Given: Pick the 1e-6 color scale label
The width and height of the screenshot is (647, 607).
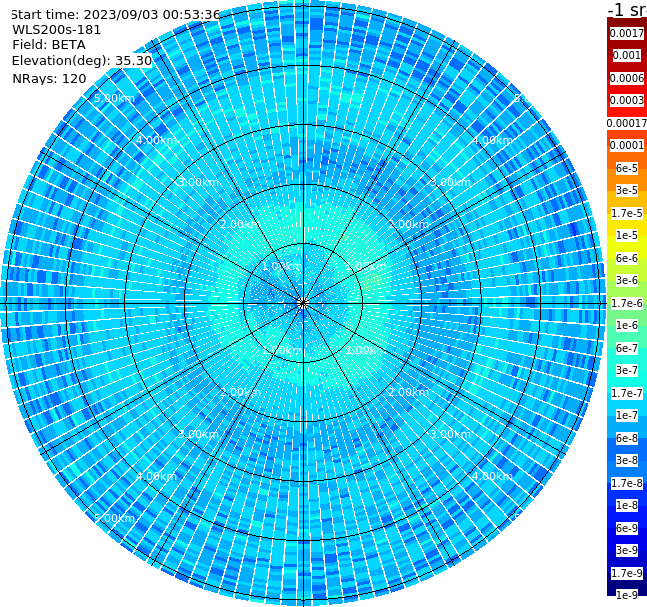Looking at the screenshot, I should coord(627,325).
